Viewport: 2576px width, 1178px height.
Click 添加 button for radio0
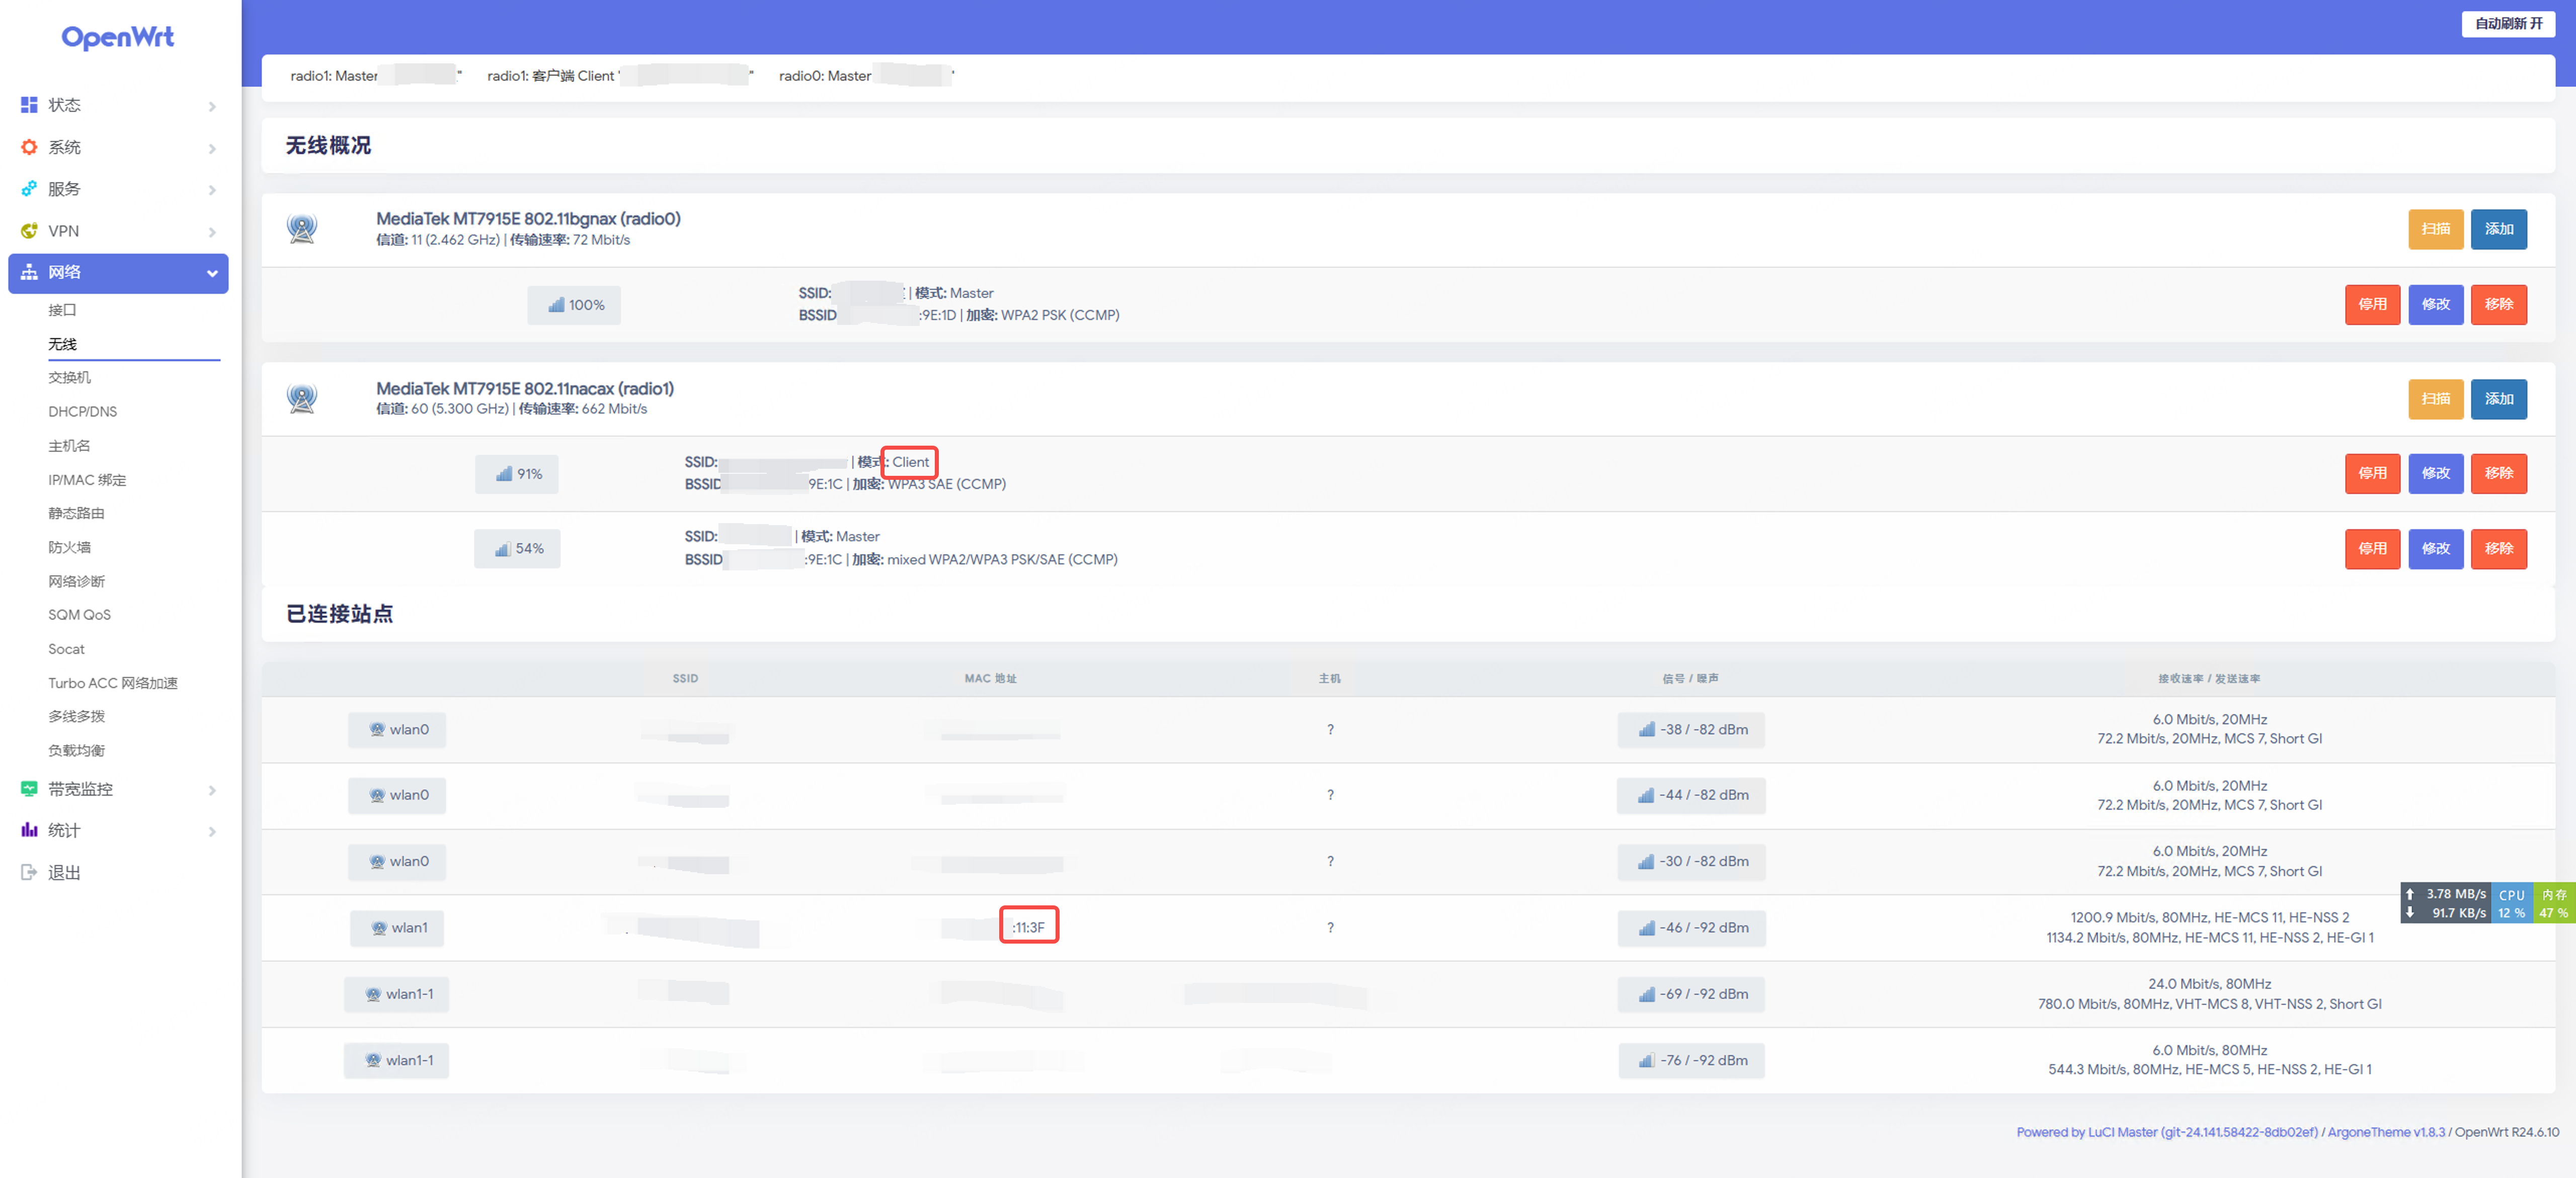pos(2498,229)
